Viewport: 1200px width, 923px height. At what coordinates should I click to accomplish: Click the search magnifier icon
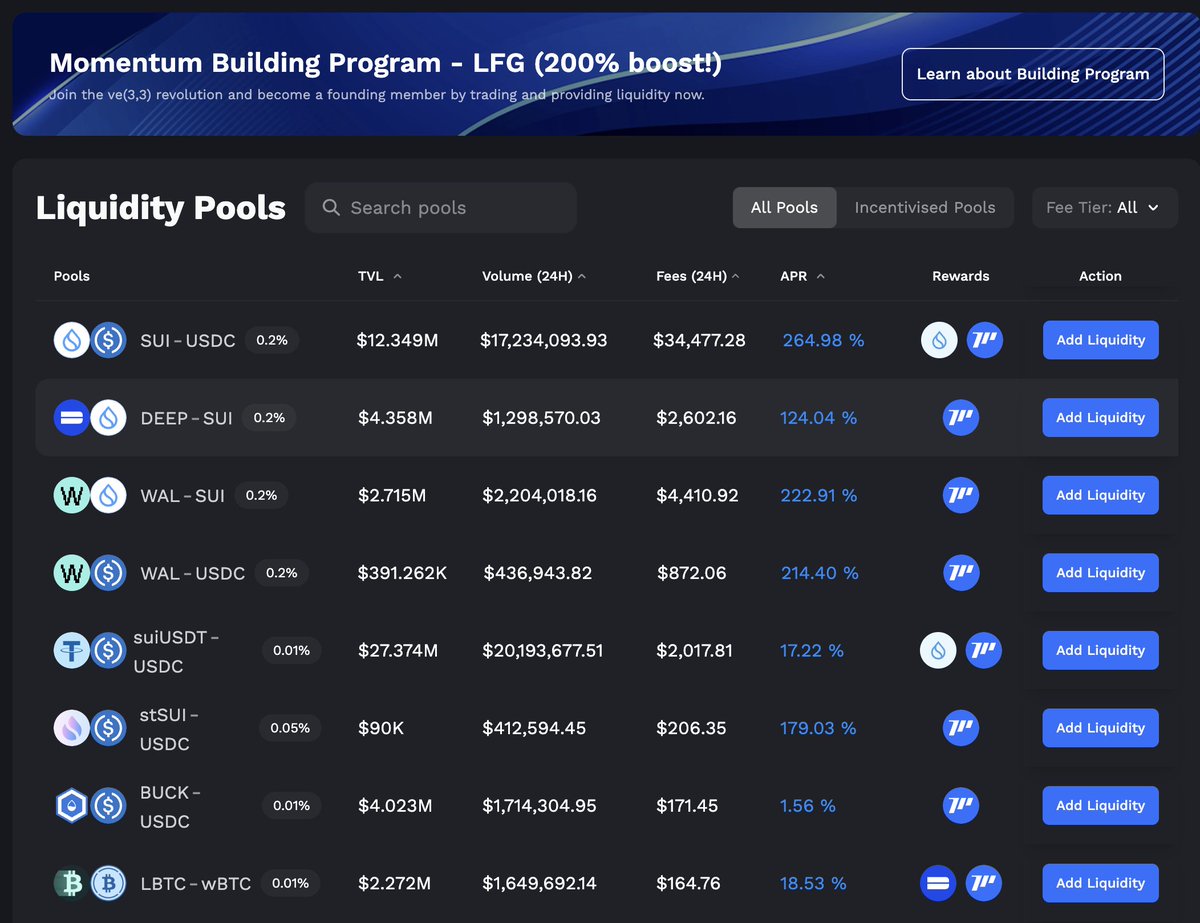point(331,208)
